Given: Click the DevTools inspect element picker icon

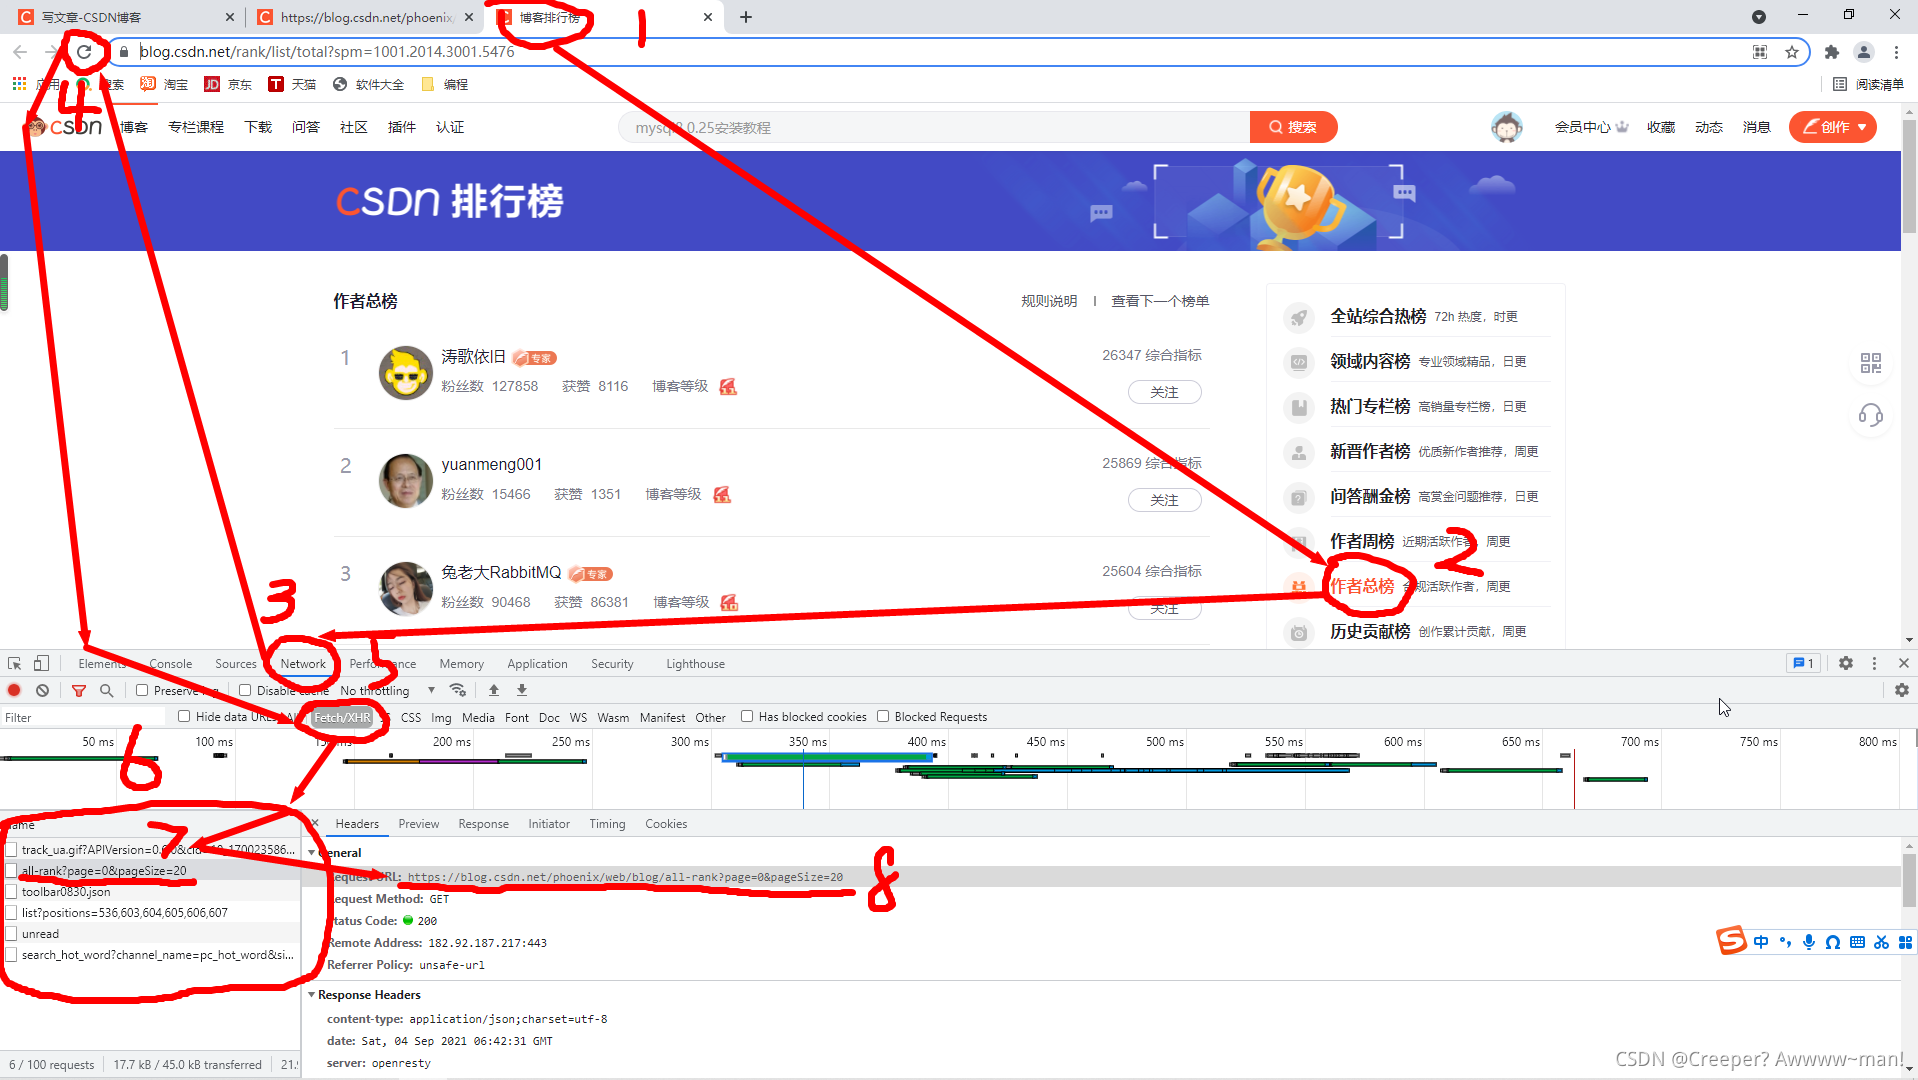Looking at the screenshot, I should 14,663.
